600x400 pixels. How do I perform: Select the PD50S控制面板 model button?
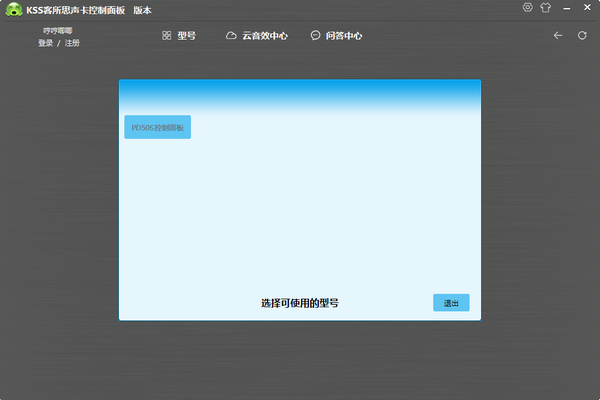(157, 129)
